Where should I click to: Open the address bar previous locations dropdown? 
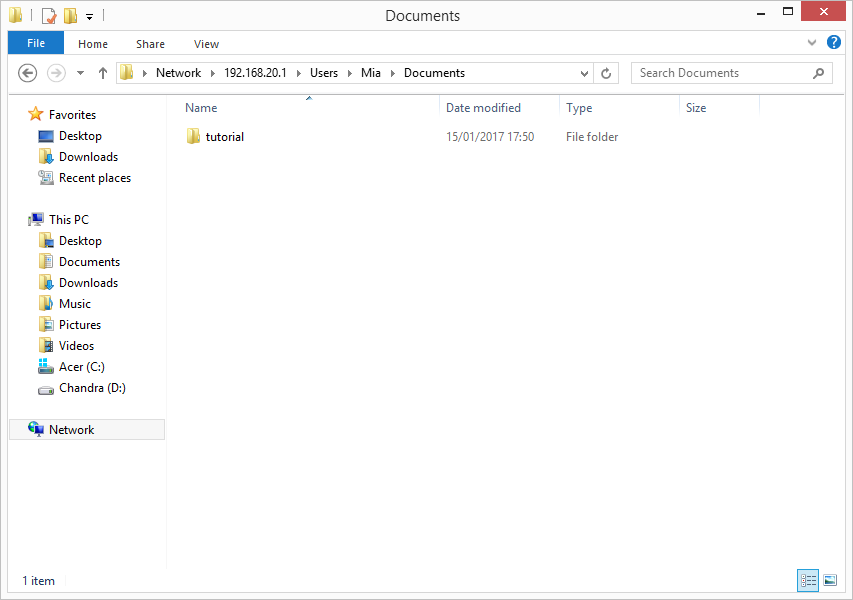tap(585, 73)
